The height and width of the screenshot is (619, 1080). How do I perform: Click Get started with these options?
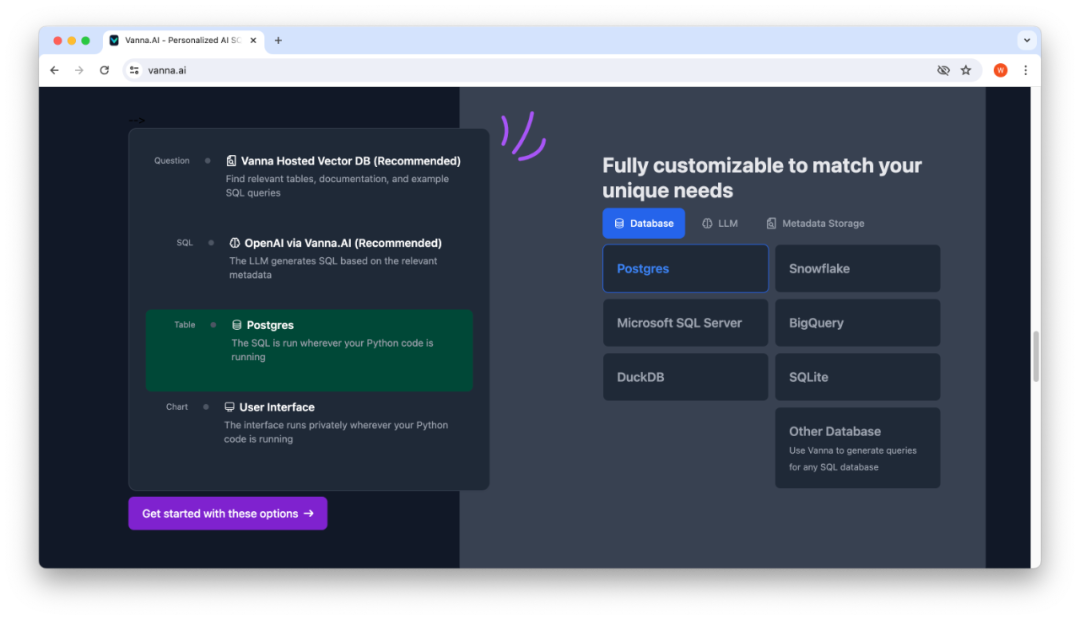(x=228, y=514)
